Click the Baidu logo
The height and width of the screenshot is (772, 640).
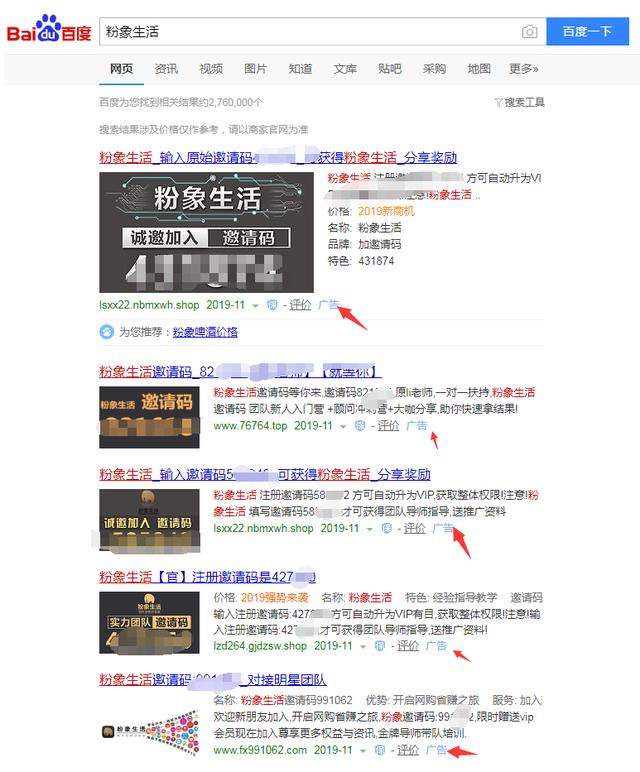(x=49, y=29)
